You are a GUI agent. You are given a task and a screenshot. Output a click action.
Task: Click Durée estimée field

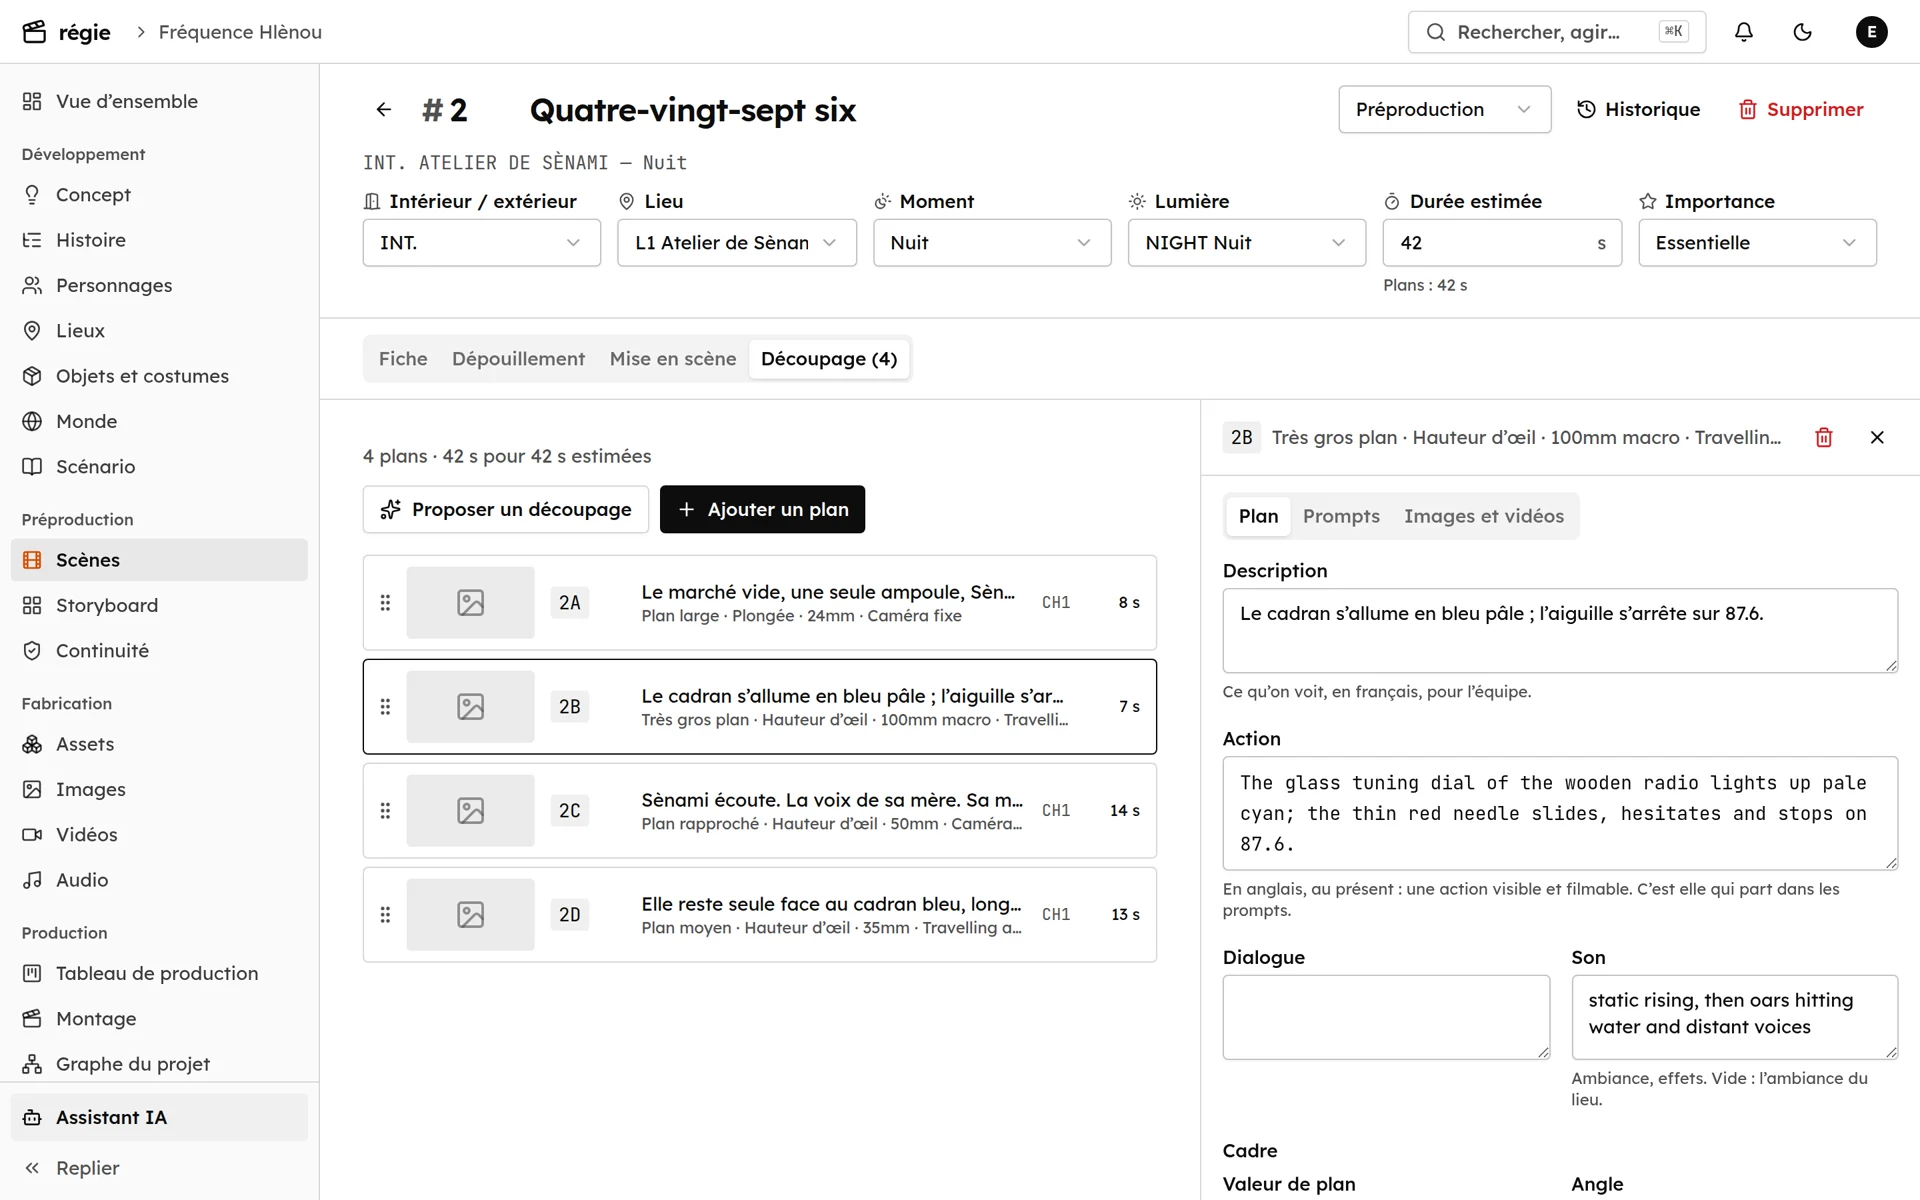coord(1502,243)
